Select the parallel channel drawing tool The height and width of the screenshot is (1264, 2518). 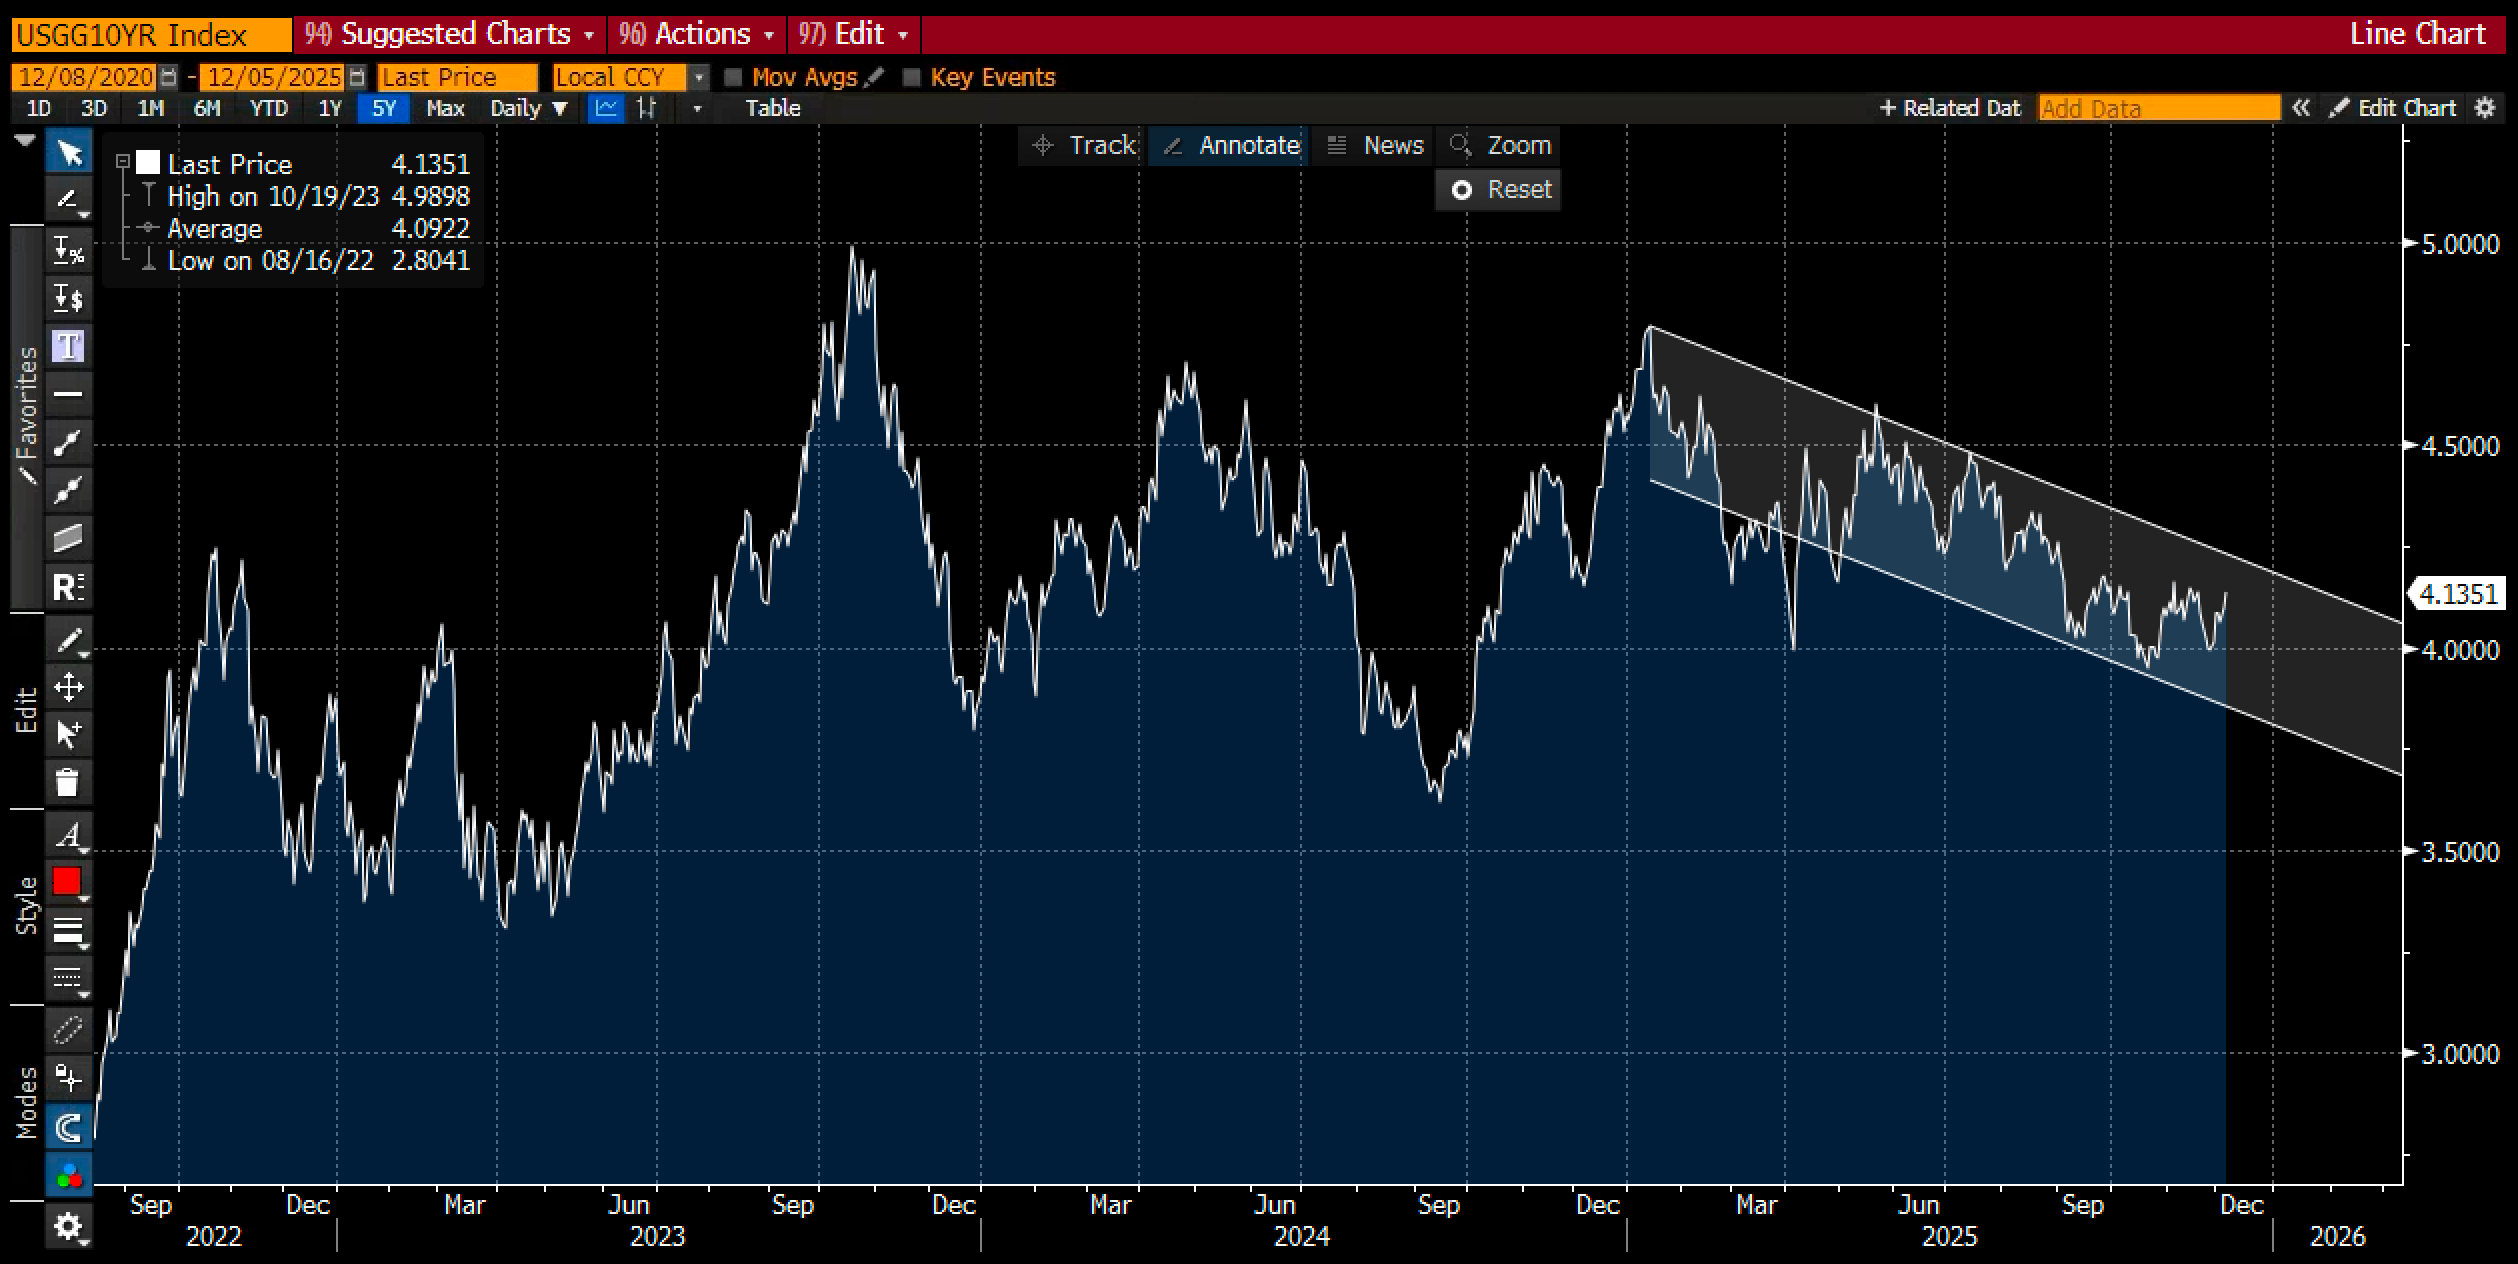pyautogui.click(x=68, y=538)
